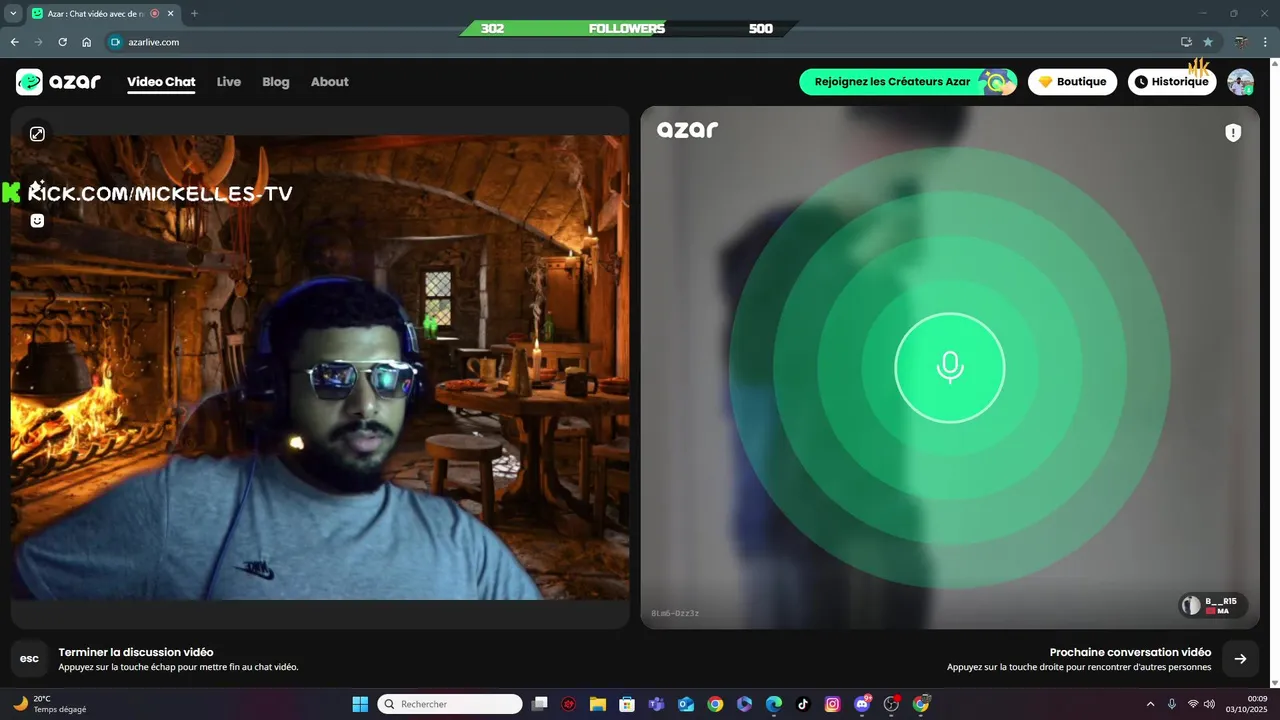
Task: Click the tray microphone icon
Action: pyautogui.click(x=1172, y=704)
